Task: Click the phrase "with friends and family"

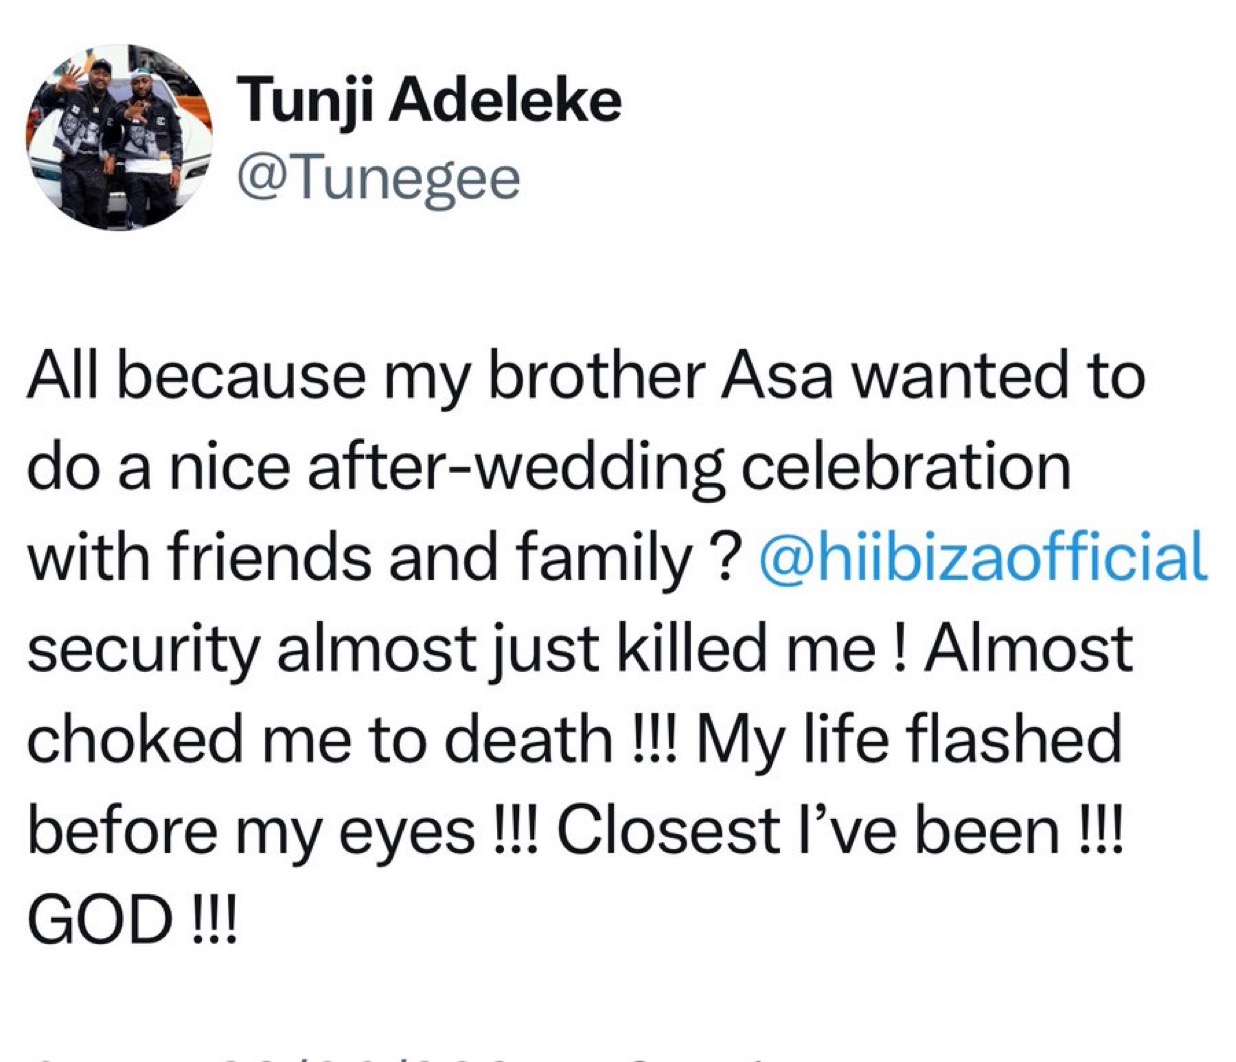Action: 359,557
